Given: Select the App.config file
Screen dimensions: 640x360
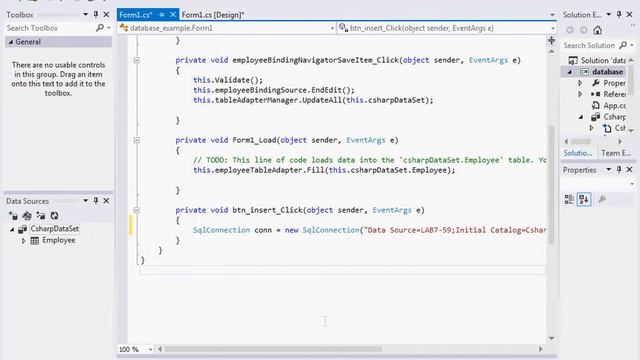Looking at the screenshot, I should point(614,106).
